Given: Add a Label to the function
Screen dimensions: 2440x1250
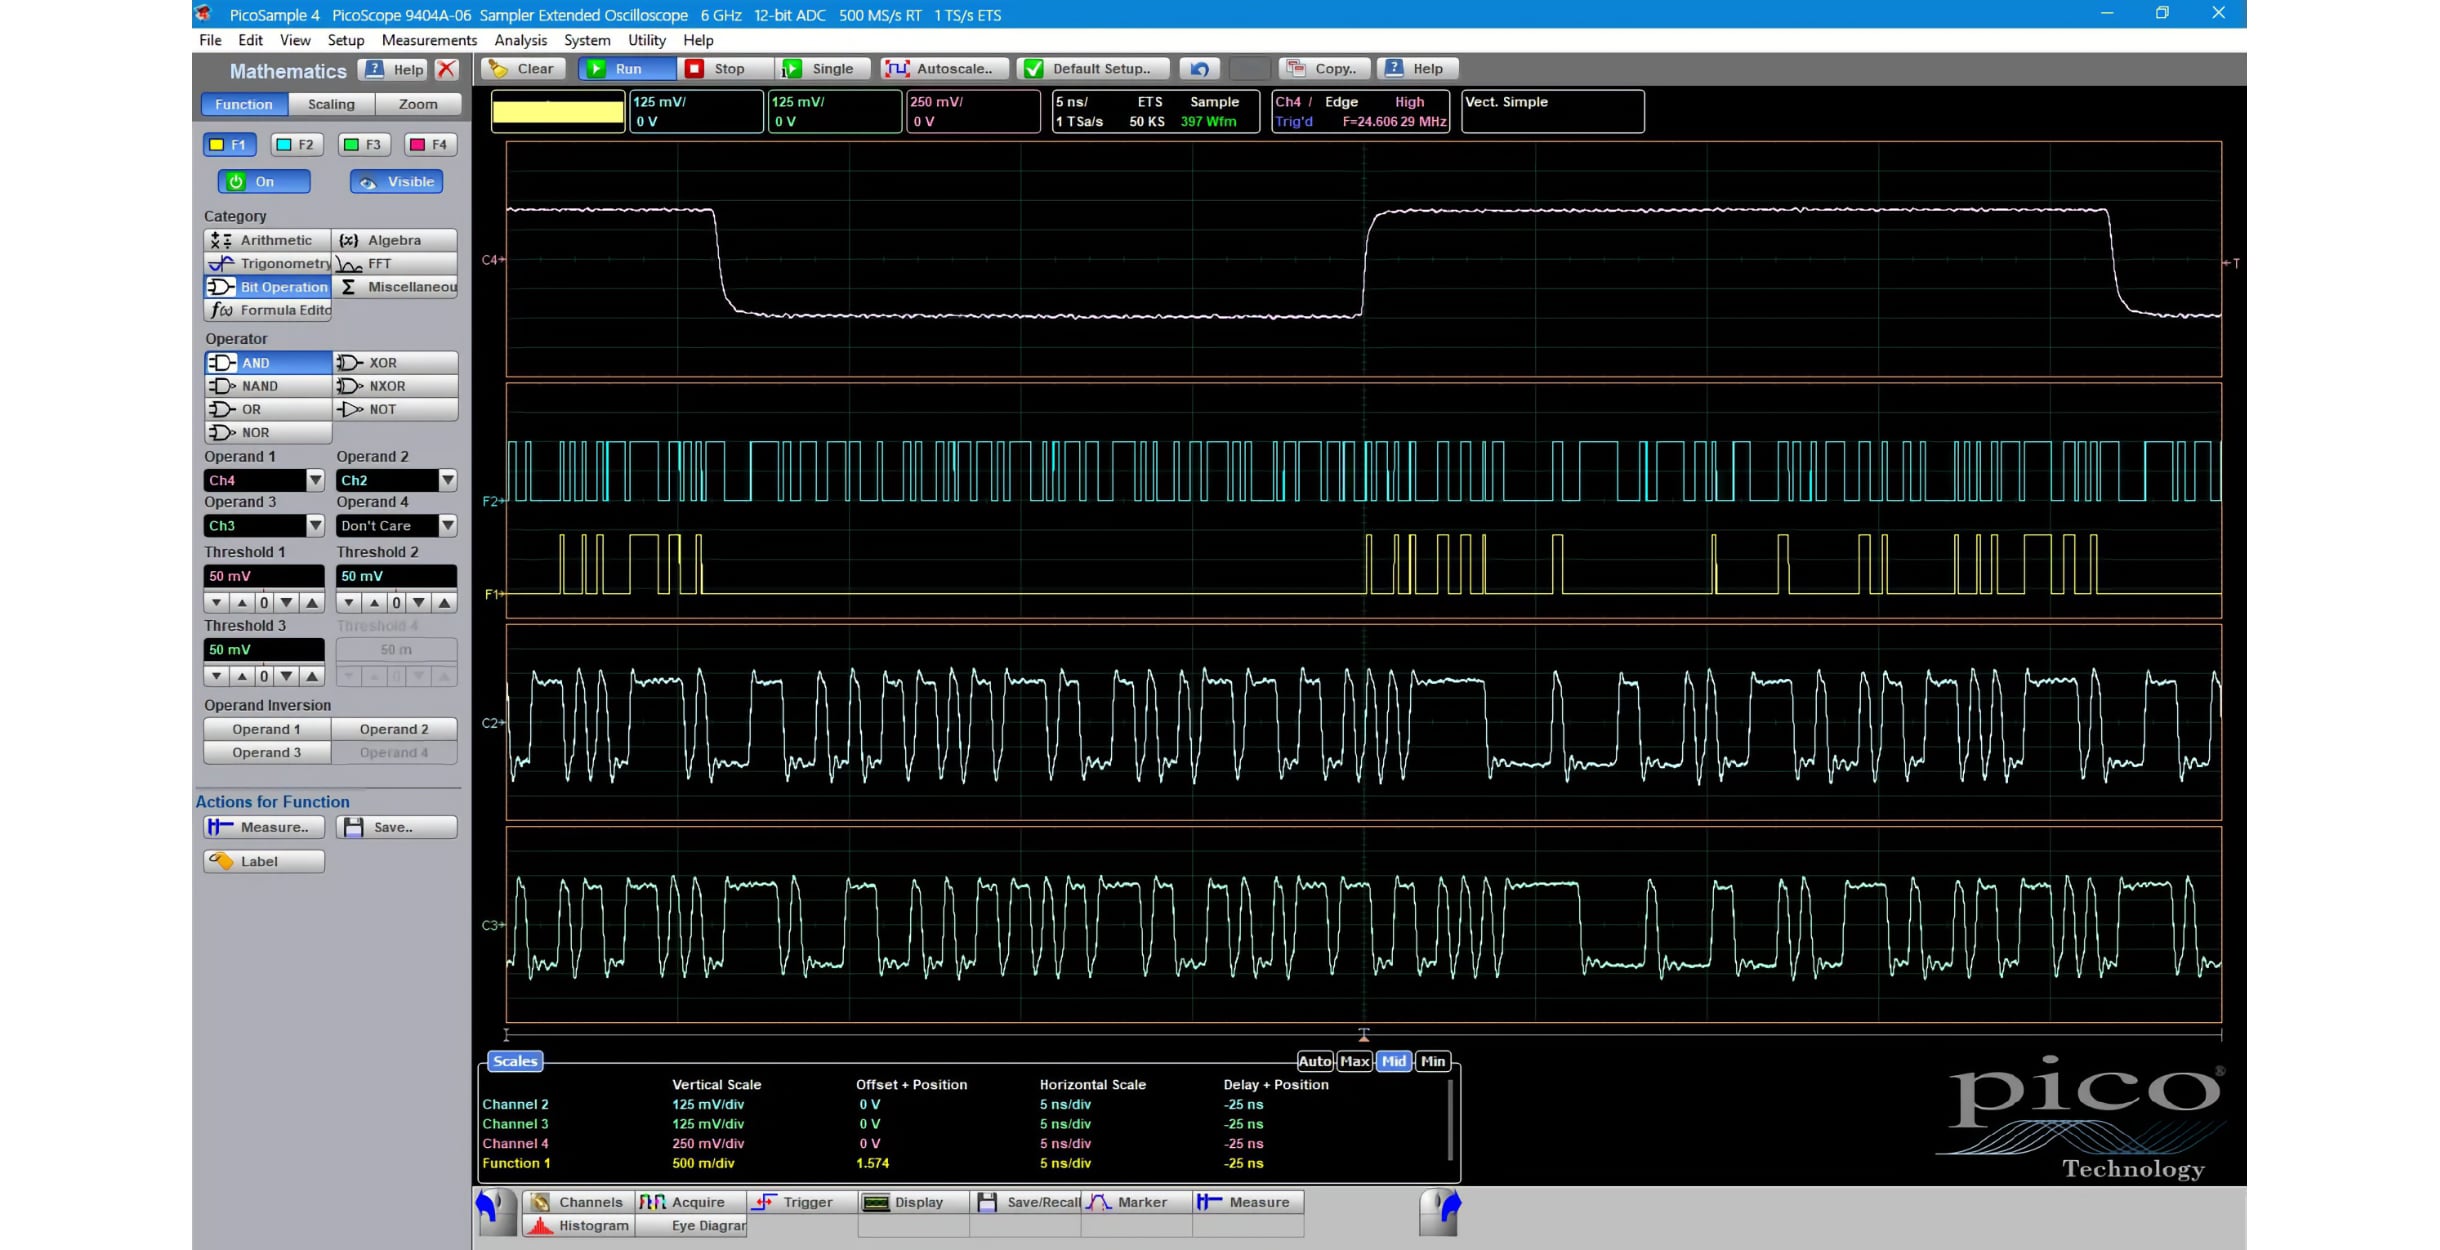Looking at the screenshot, I should tap(264, 861).
